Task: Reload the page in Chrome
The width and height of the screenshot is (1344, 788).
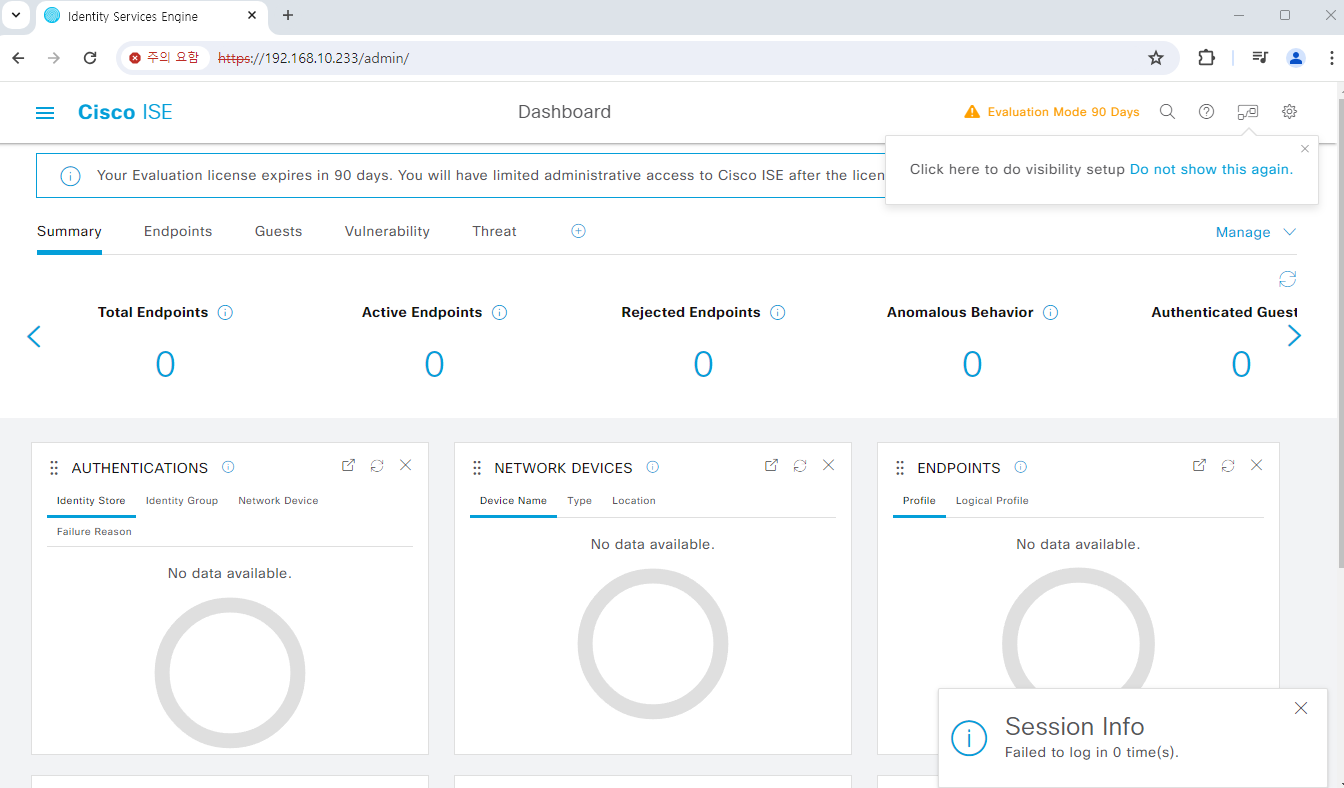Action: click(x=90, y=58)
